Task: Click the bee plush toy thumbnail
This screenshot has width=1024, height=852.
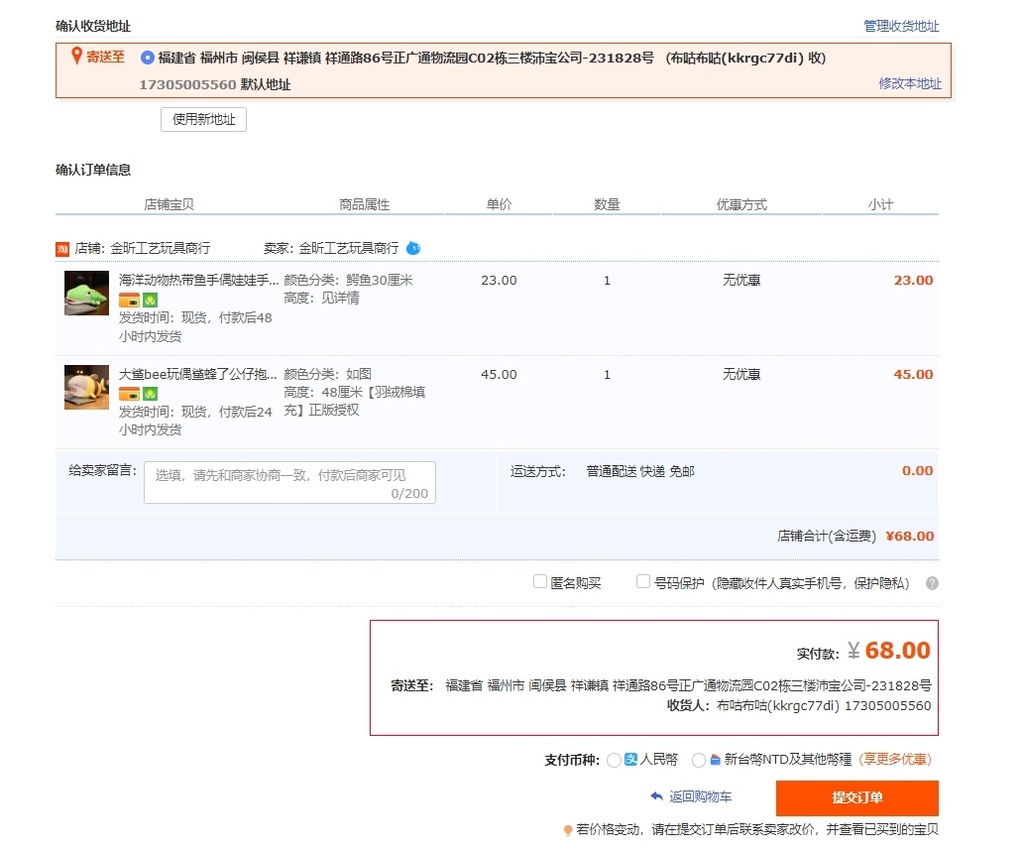Action: (86, 387)
